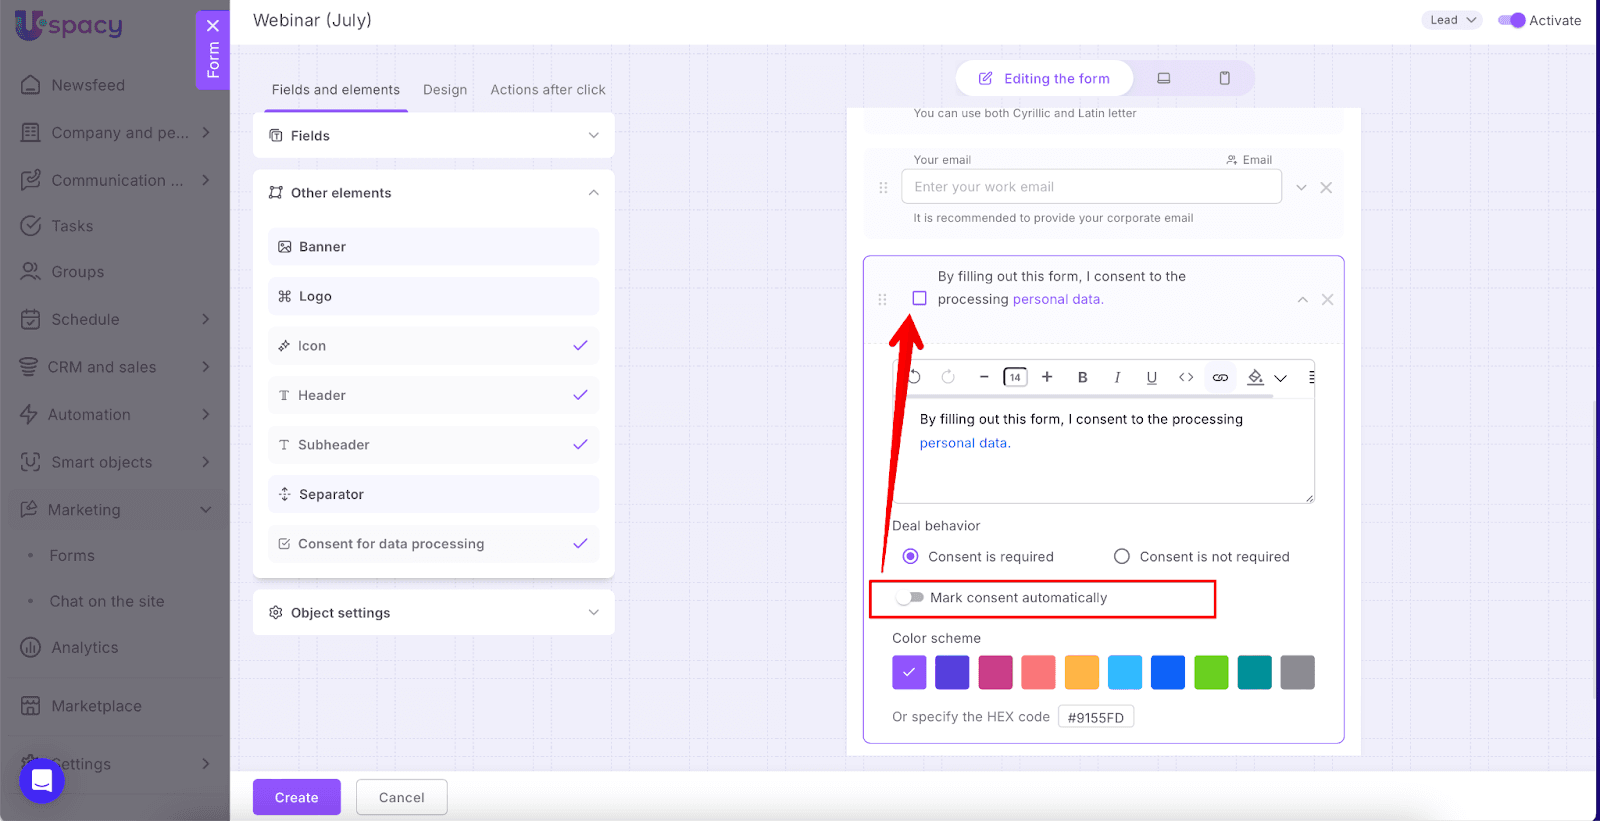Expand the Fields section
Viewport: 1600px width, 821px height.
pos(433,135)
